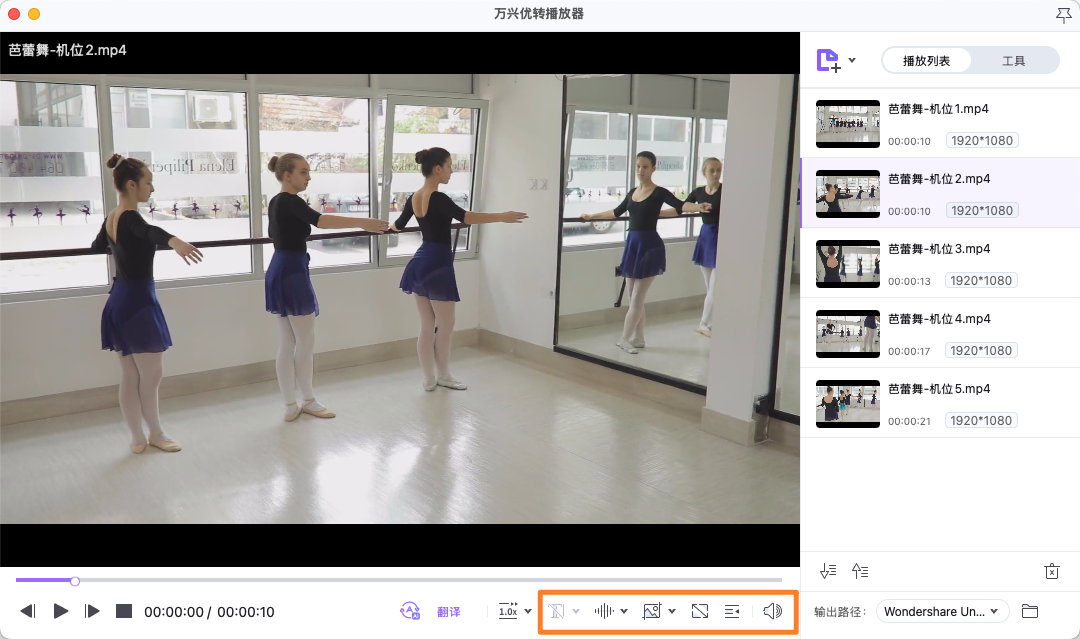
Task: Step to the previous frame
Action: [x=28, y=611]
